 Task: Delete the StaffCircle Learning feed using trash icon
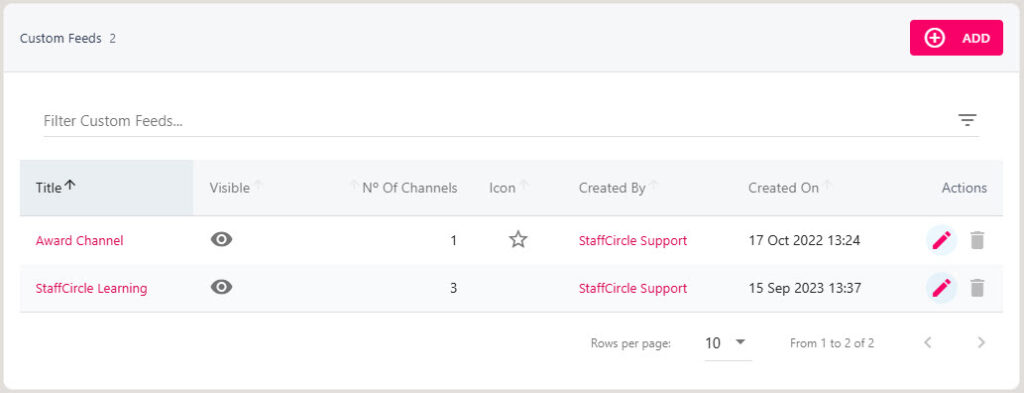pyautogui.click(x=977, y=288)
